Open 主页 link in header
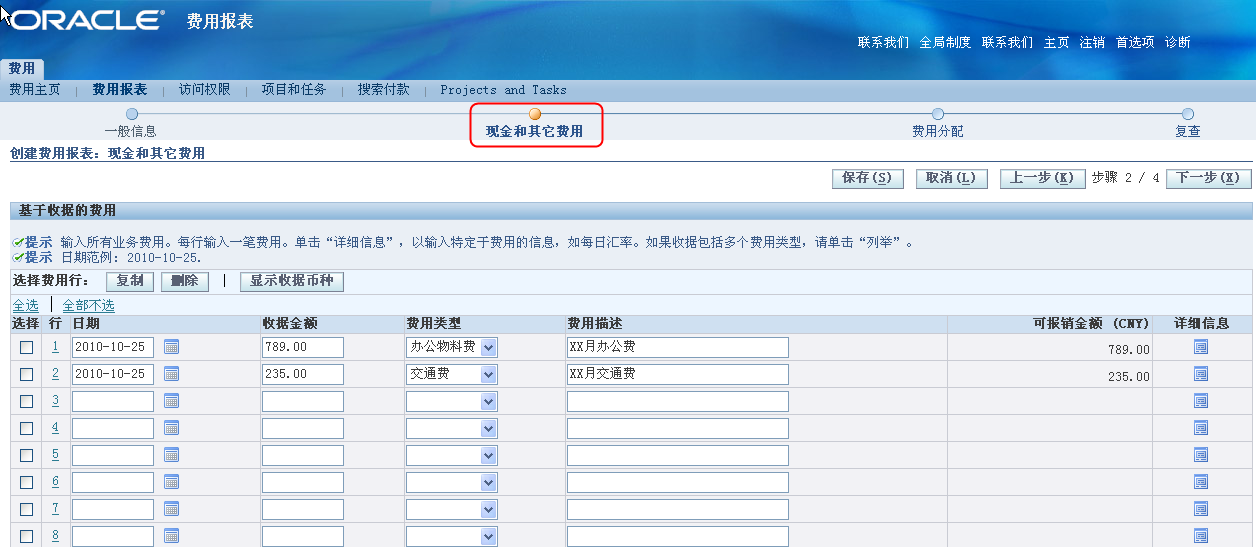The image size is (1256, 547). pos(1056,42)
